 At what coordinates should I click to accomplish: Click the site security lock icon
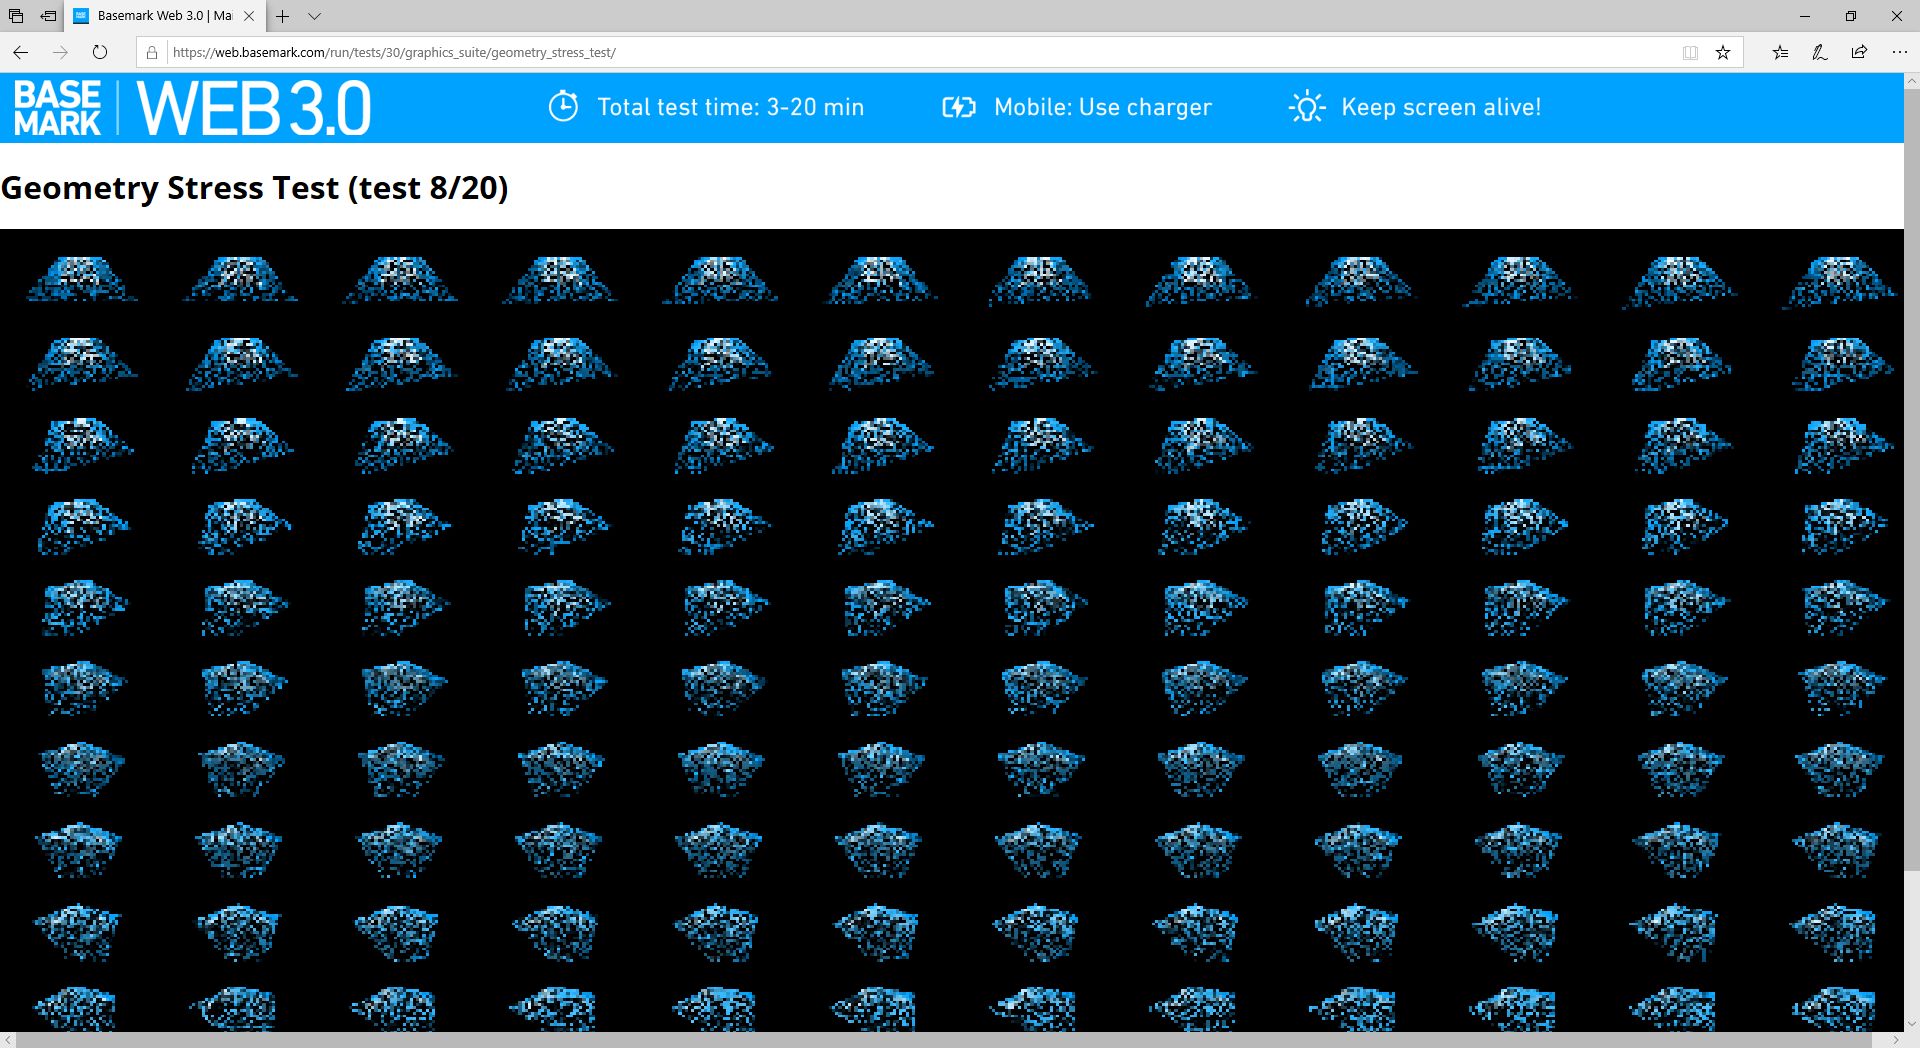(151, 52)
